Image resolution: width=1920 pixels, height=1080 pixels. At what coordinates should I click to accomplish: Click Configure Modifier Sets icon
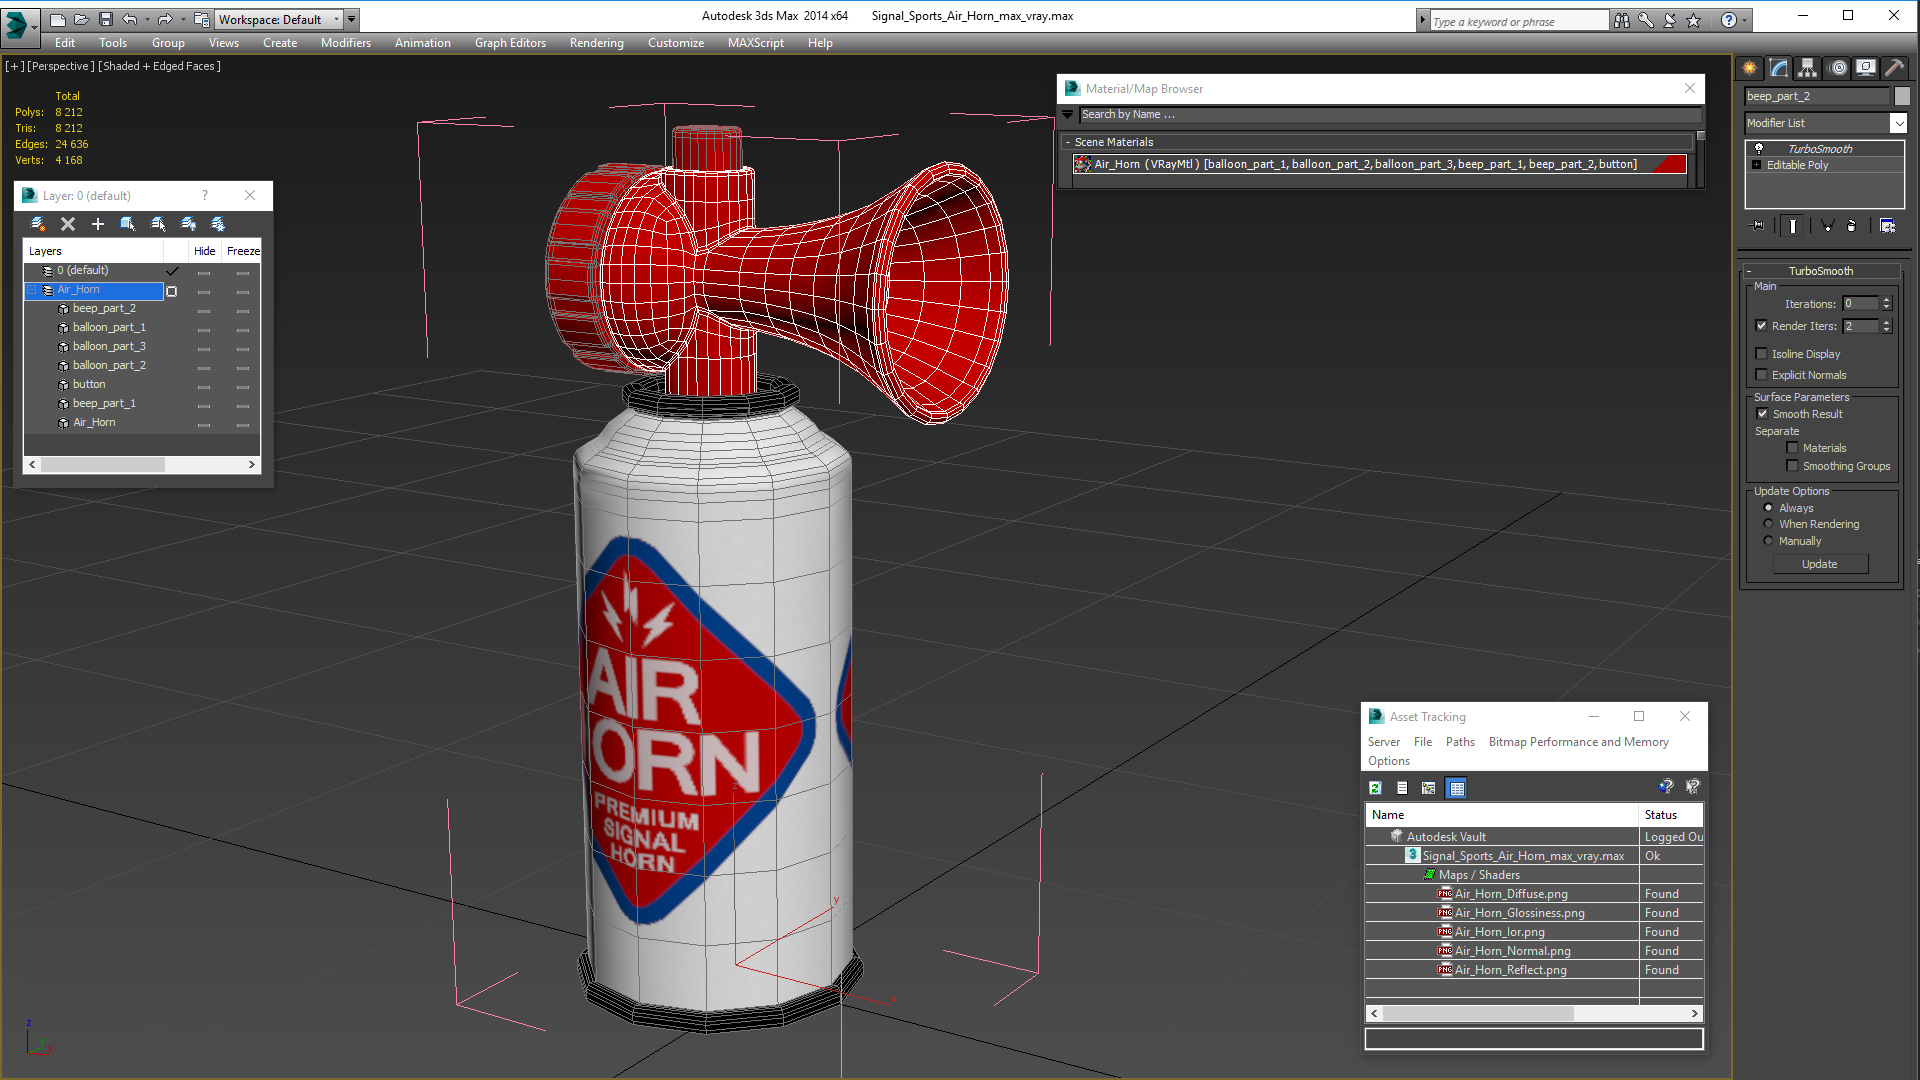tap(1887, 226)
